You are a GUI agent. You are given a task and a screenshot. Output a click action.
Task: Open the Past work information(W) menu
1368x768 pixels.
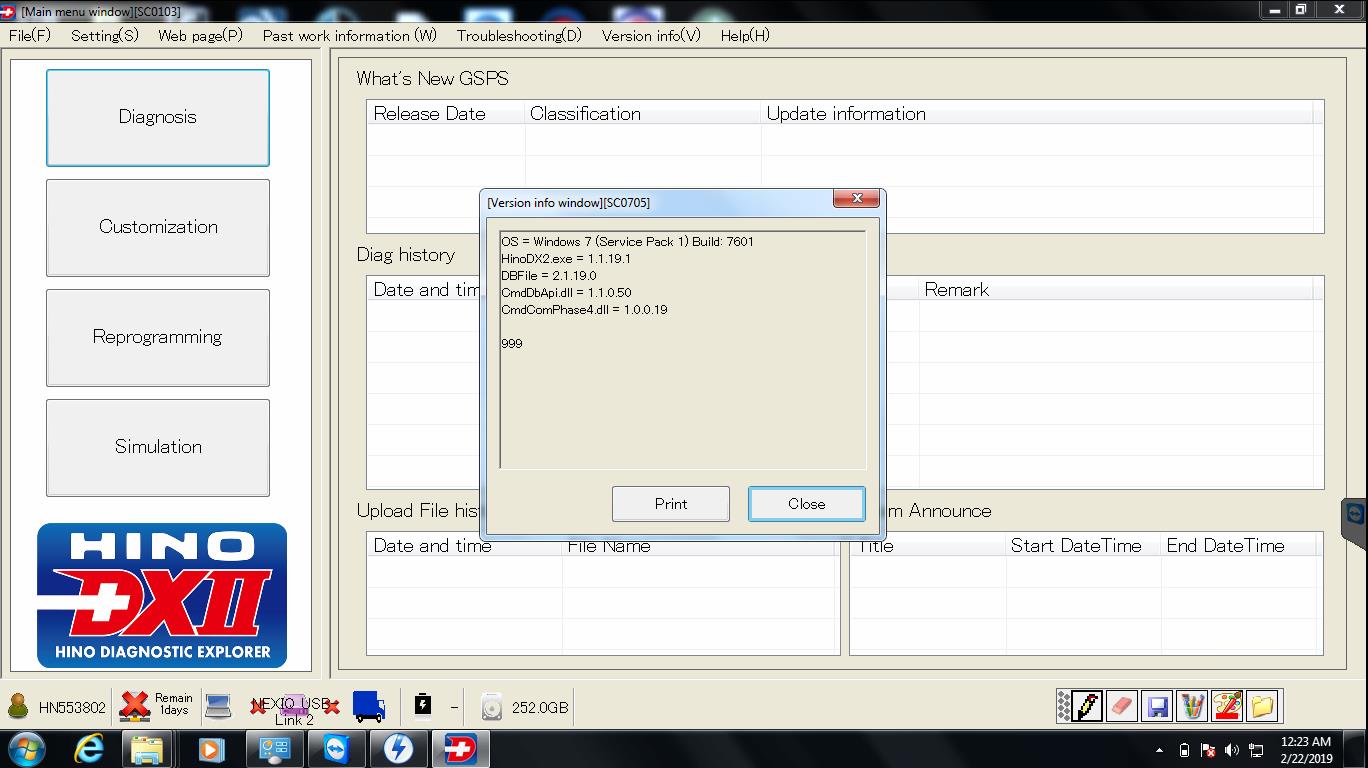(349, 35)
